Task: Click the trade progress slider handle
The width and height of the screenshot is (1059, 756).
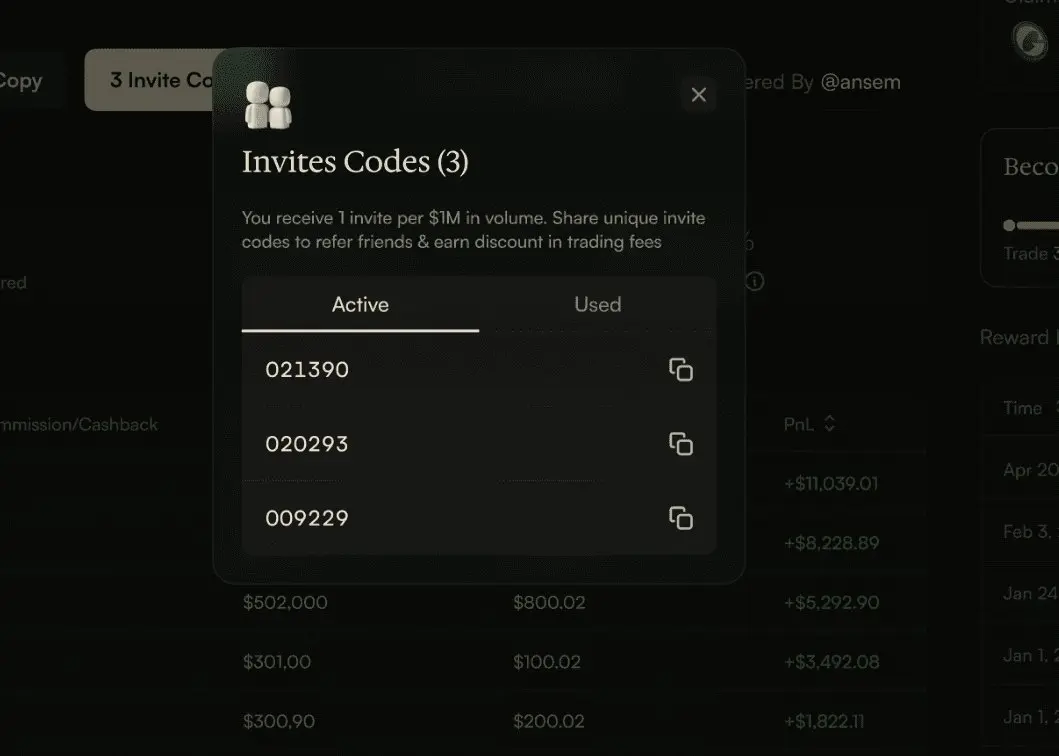Action: [1009, 225]
